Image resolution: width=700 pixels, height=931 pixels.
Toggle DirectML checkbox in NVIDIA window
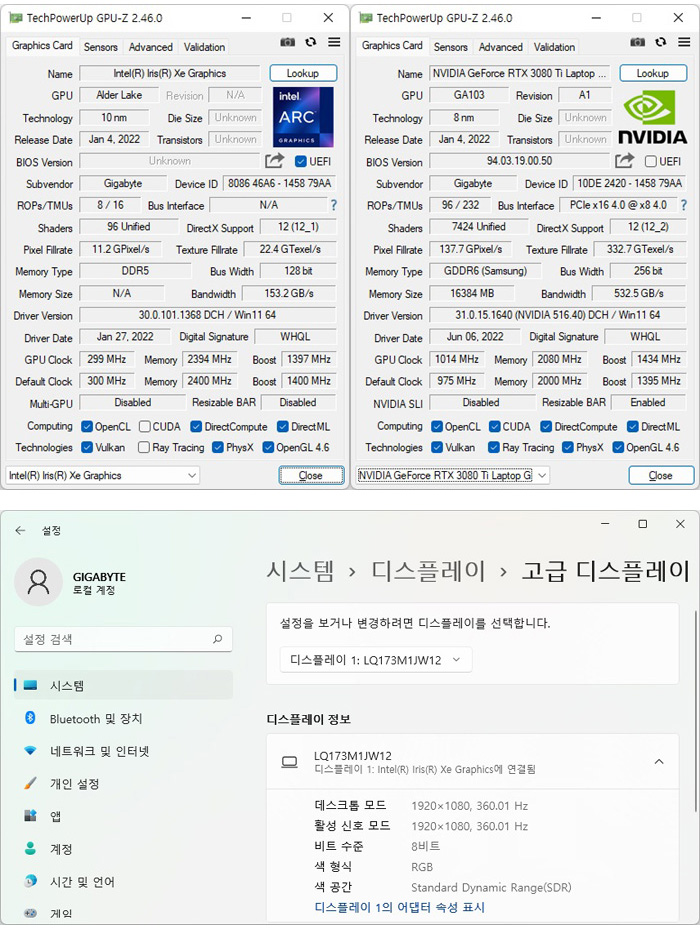tap(633, 427)
